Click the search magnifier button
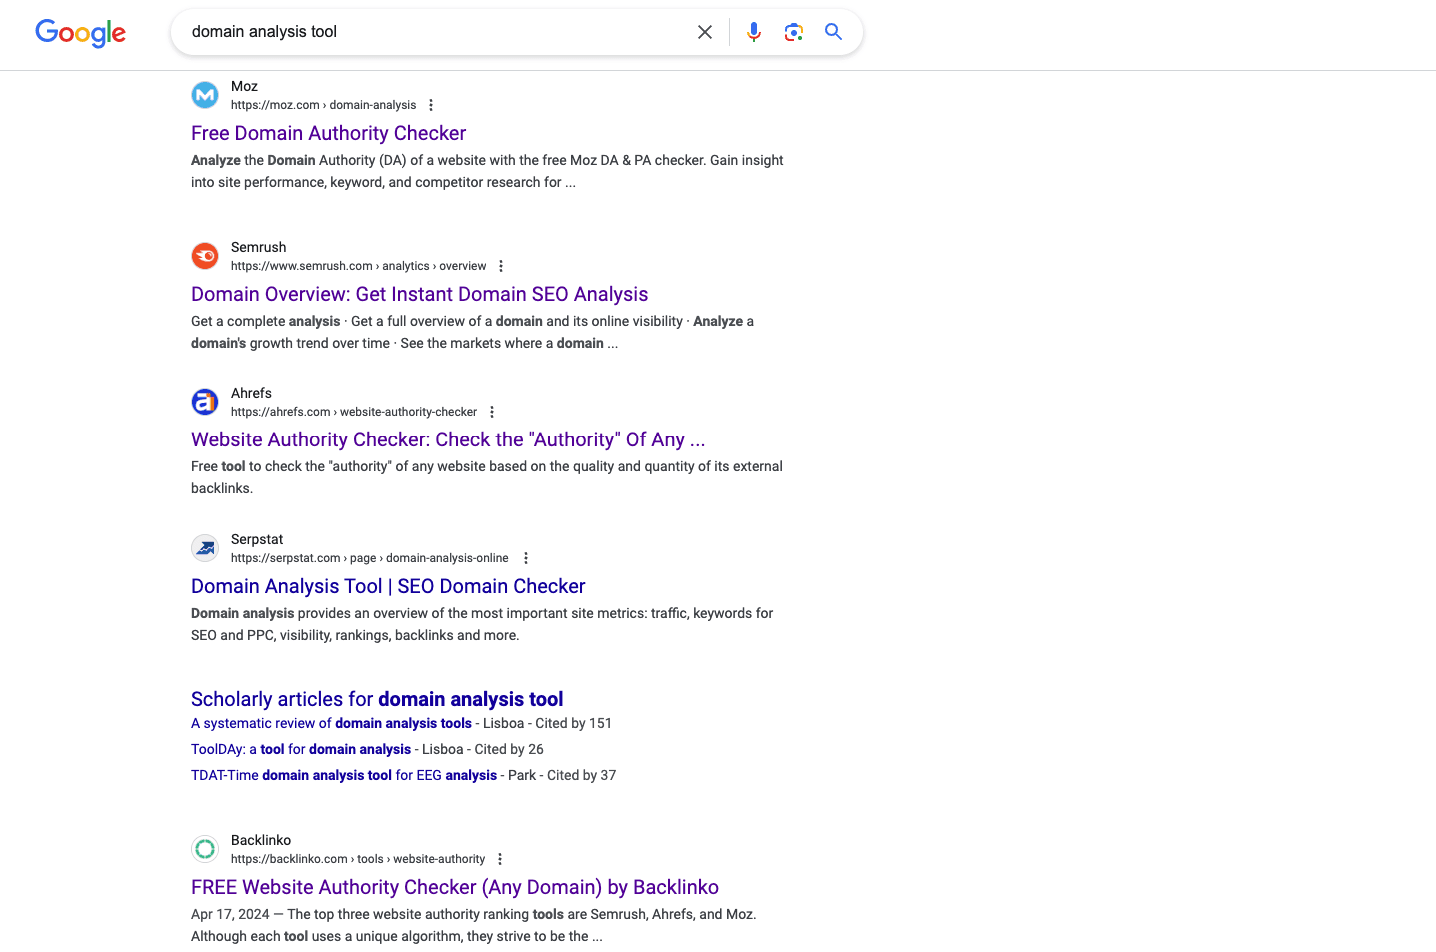Viewport: 1436px width, 952px height. pyautogui.click(x=833, y=31)
